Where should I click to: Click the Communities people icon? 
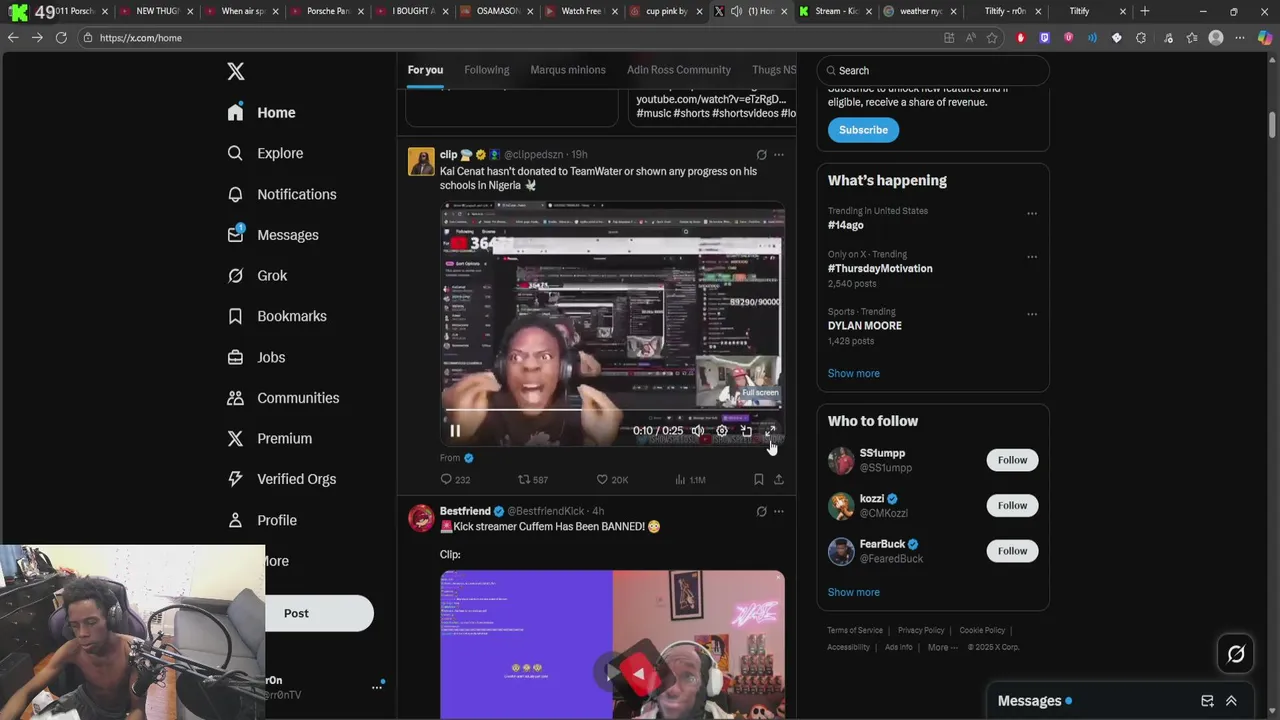pos(235,398)
